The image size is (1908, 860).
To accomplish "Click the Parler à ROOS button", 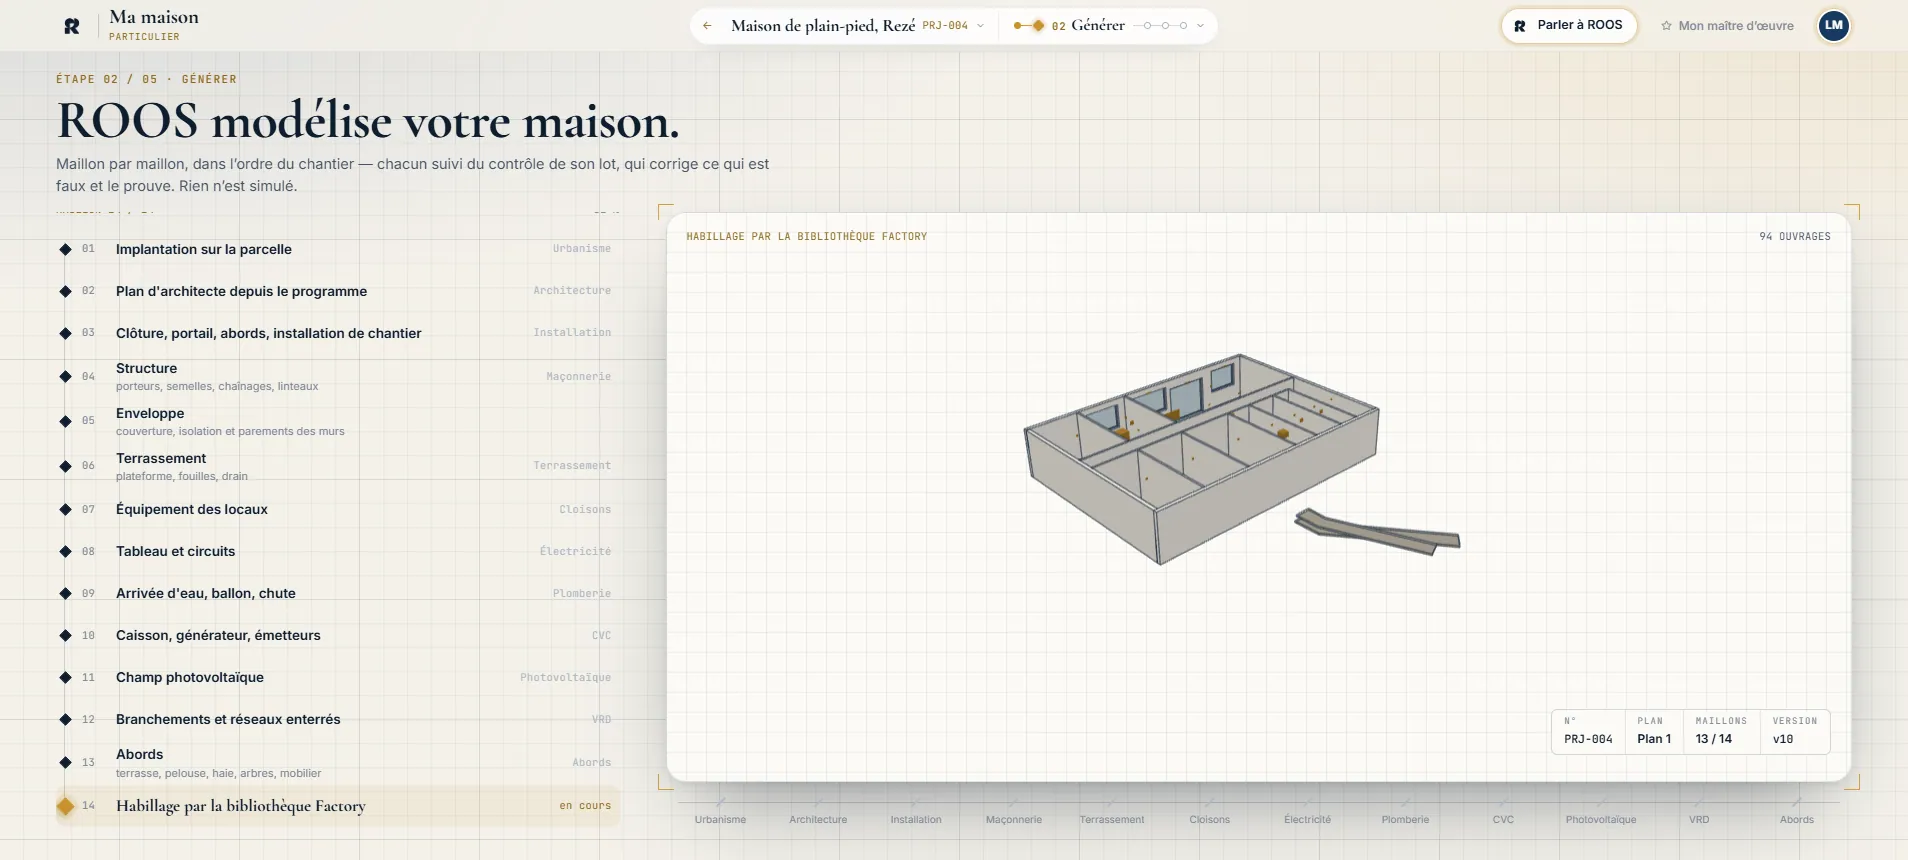I will 1568,26.
